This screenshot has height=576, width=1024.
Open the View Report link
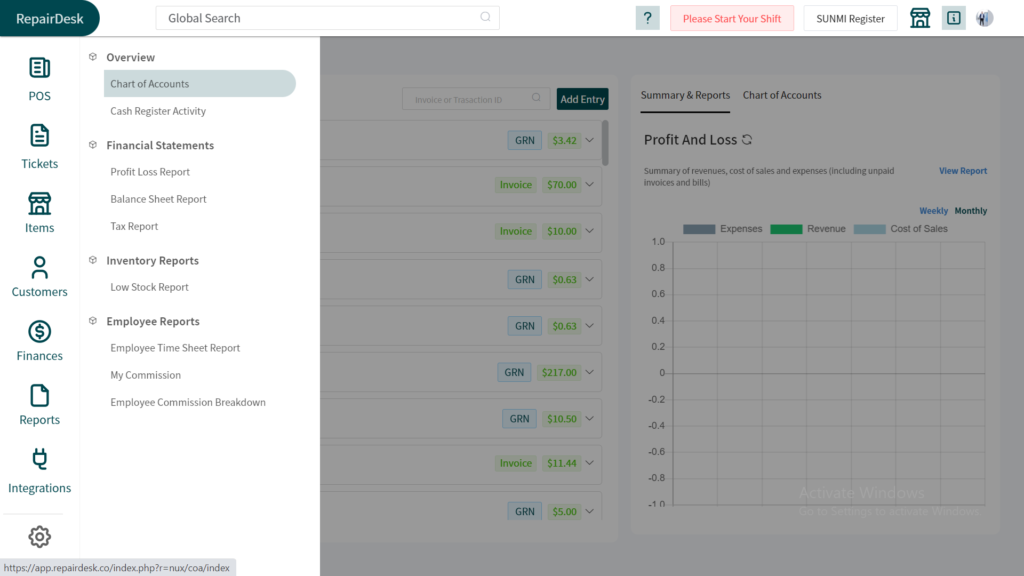tap(963, 170)
